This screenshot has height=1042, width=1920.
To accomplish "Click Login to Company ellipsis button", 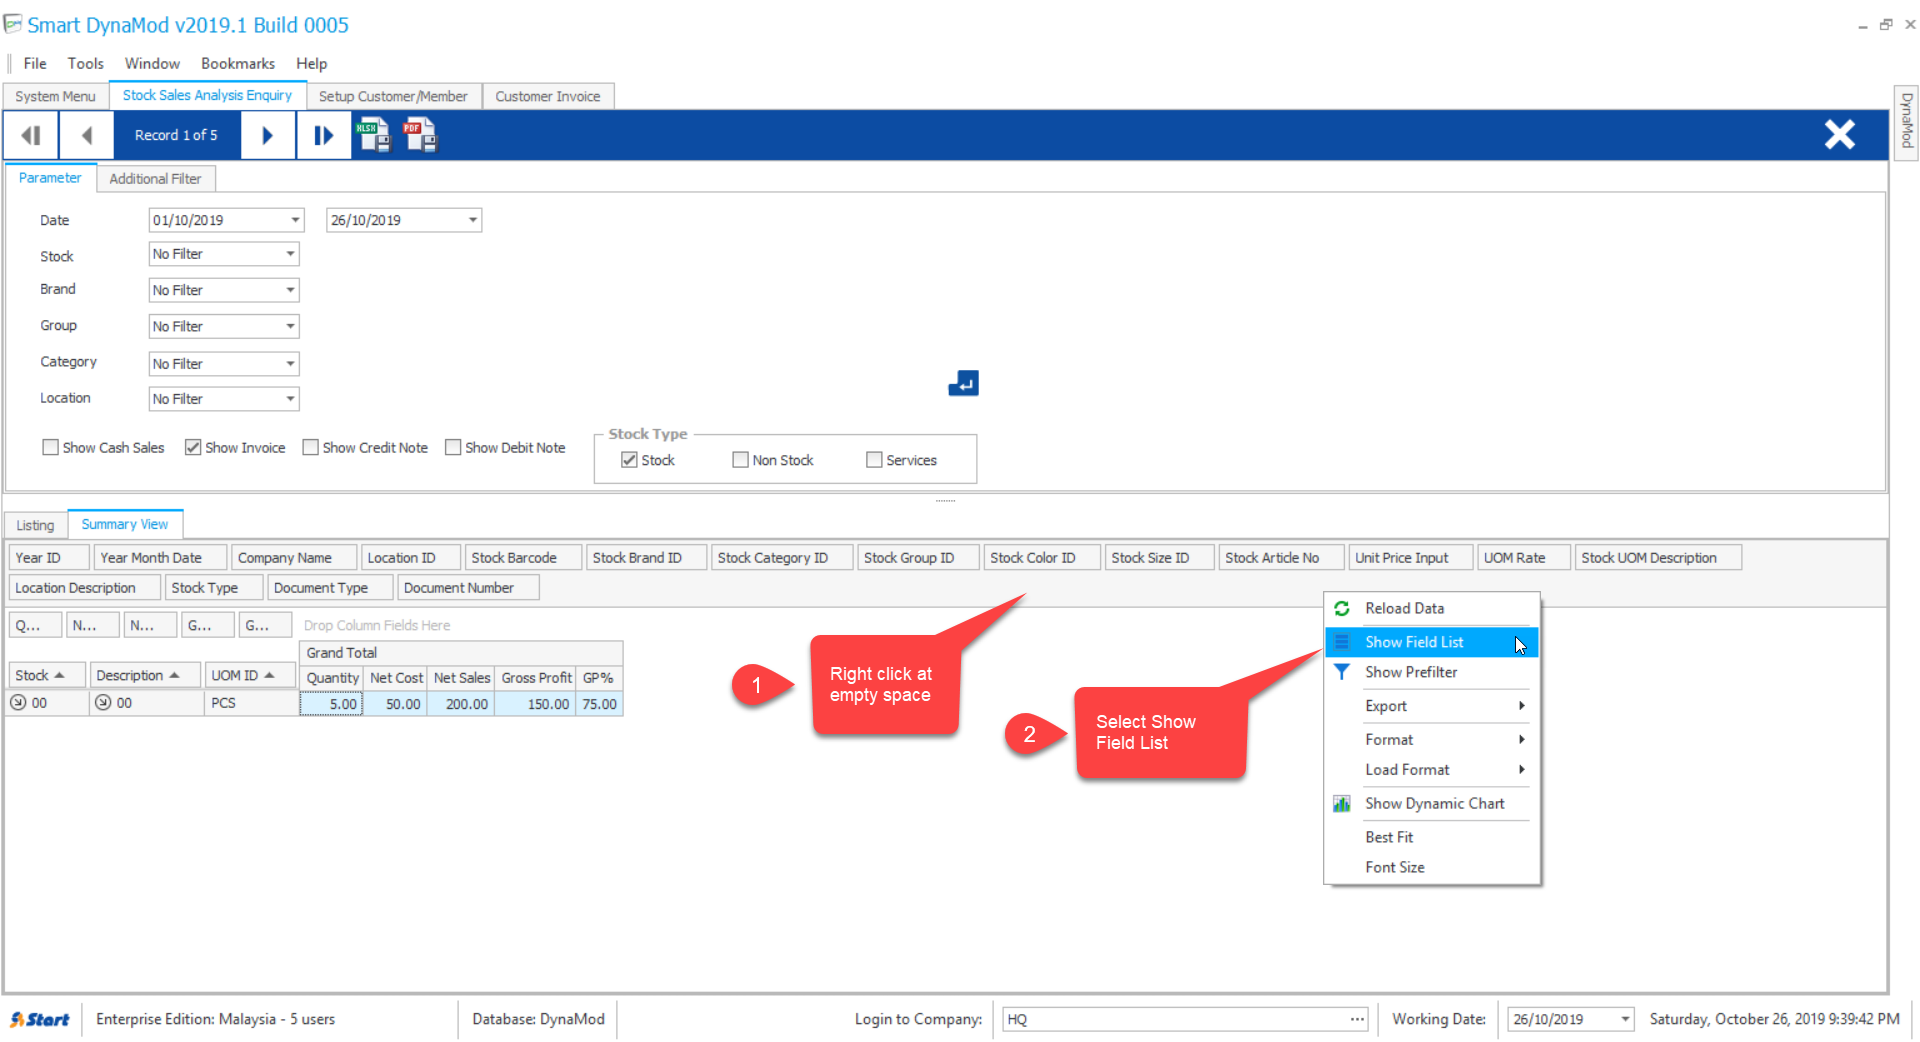I will [1357, 1019].
